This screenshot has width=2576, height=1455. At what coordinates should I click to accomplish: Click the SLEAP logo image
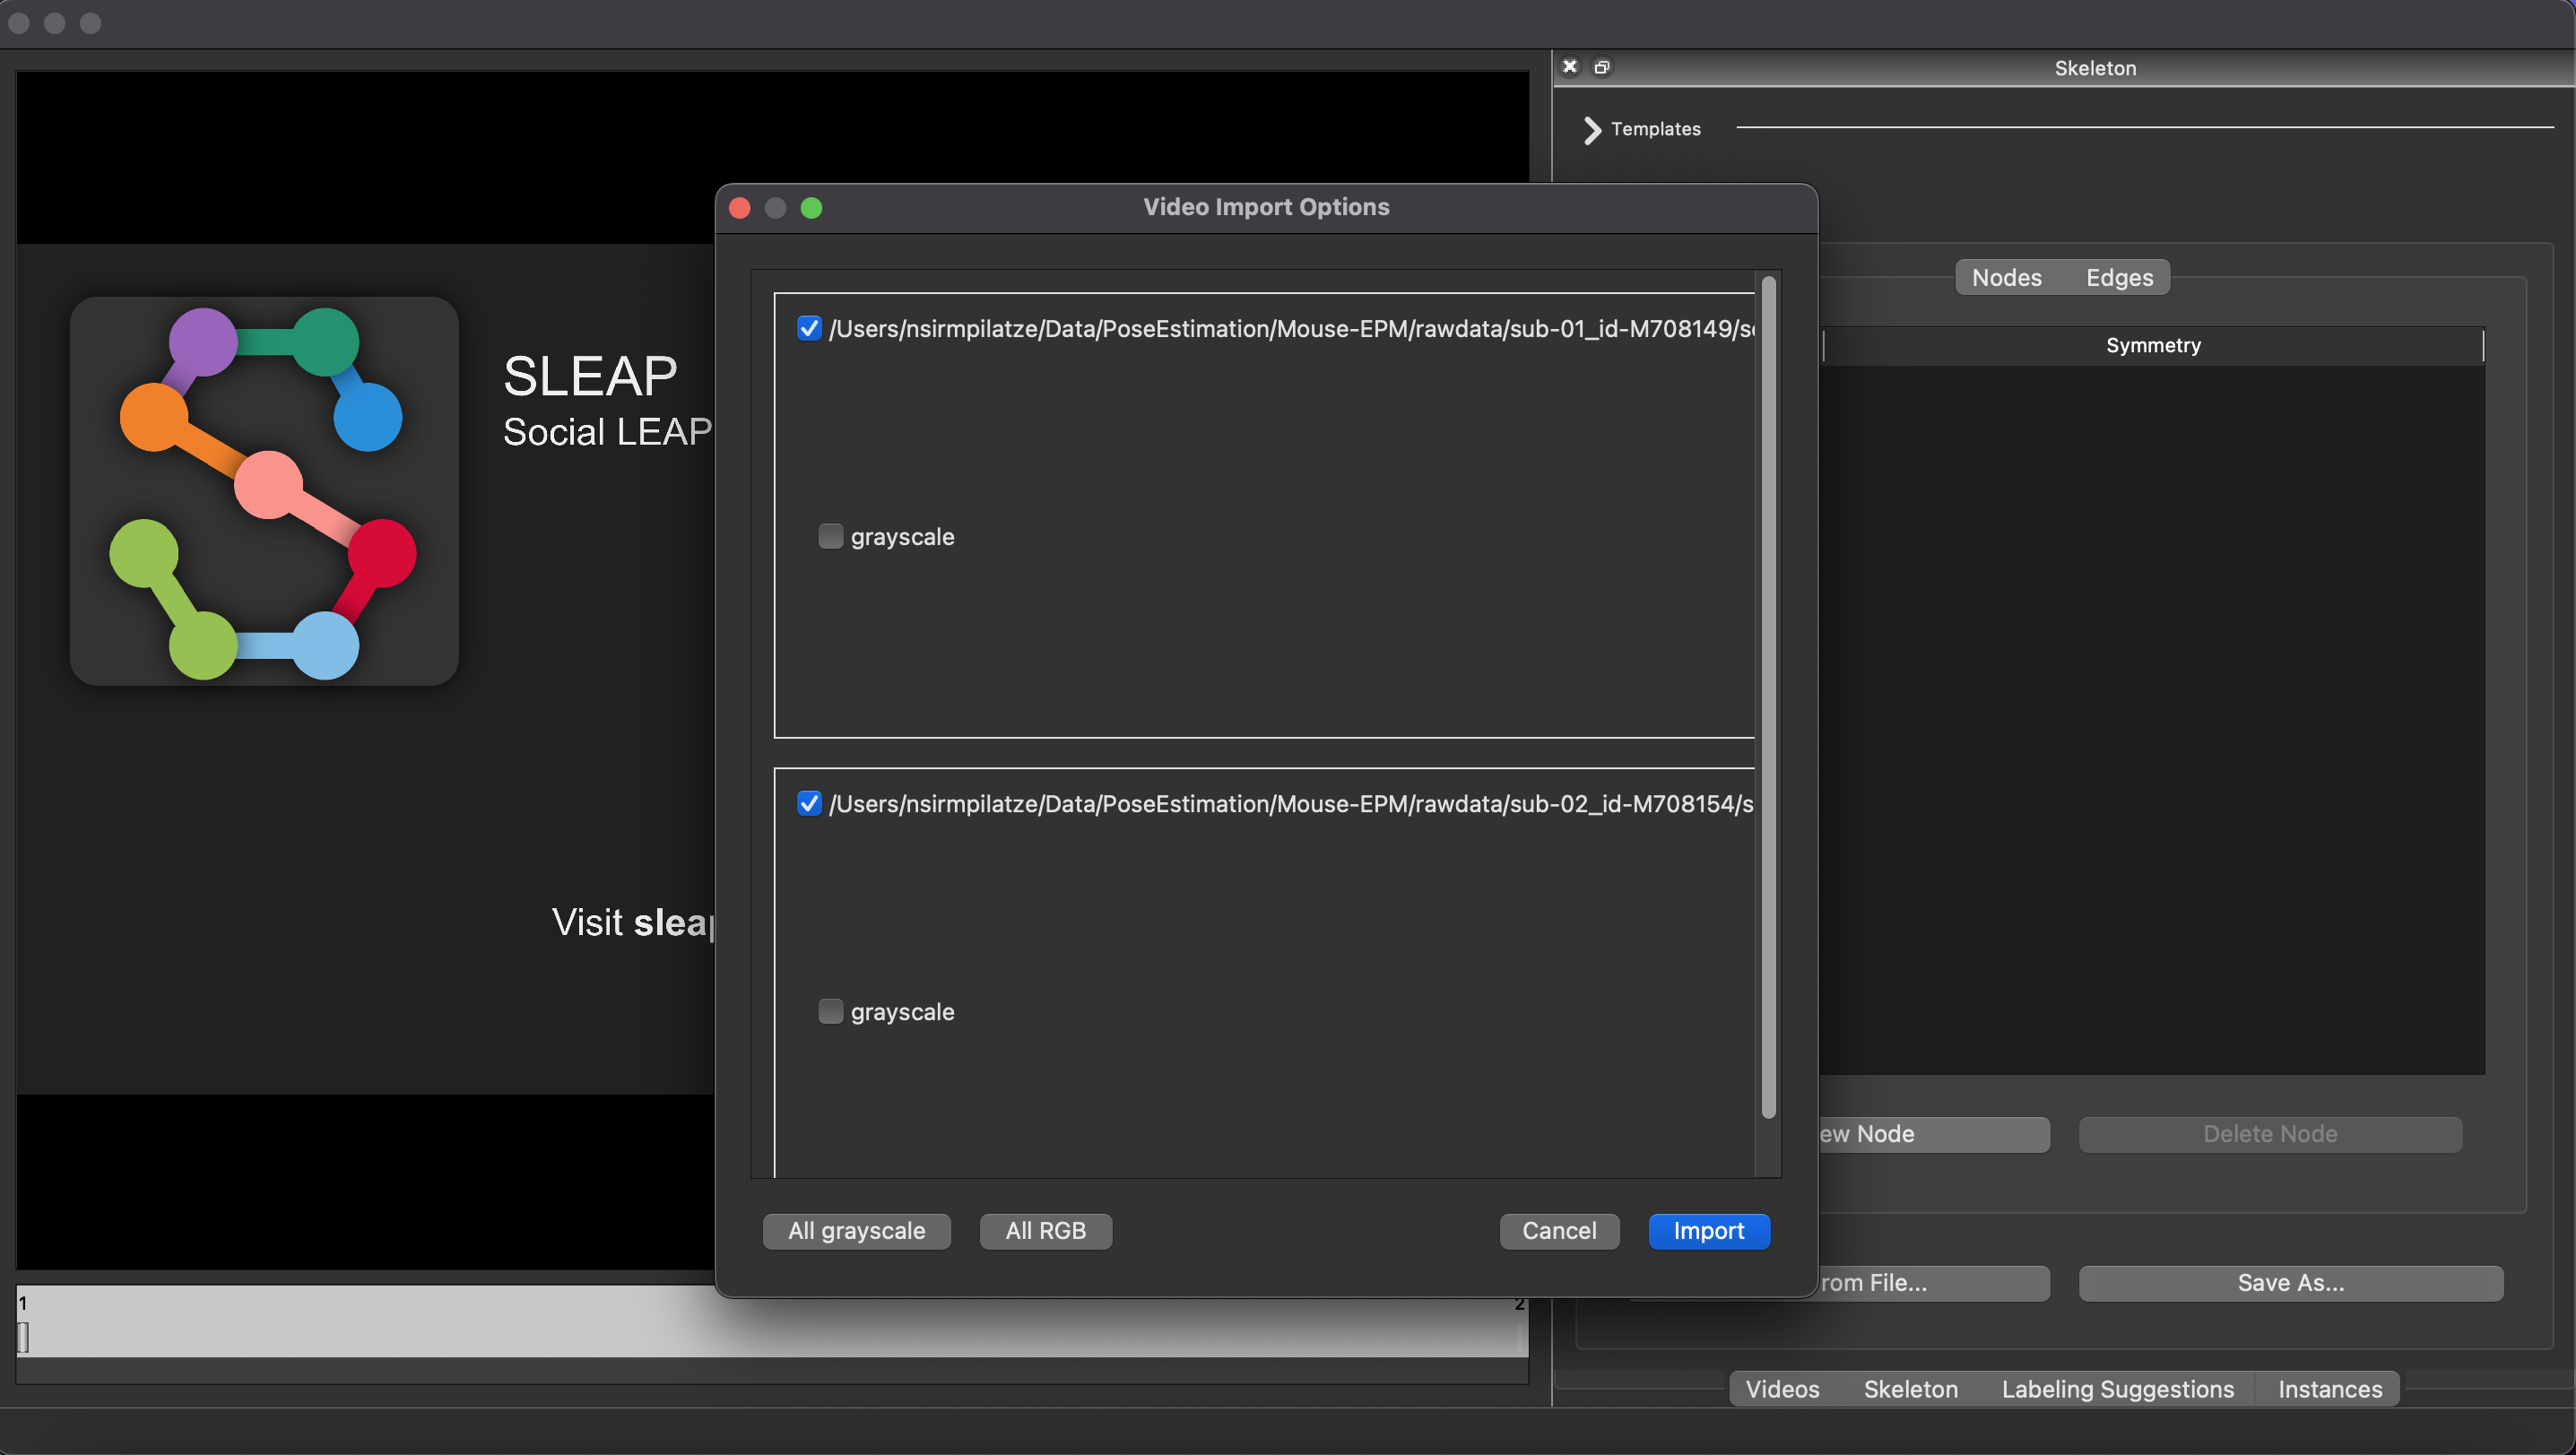(264, 491)
